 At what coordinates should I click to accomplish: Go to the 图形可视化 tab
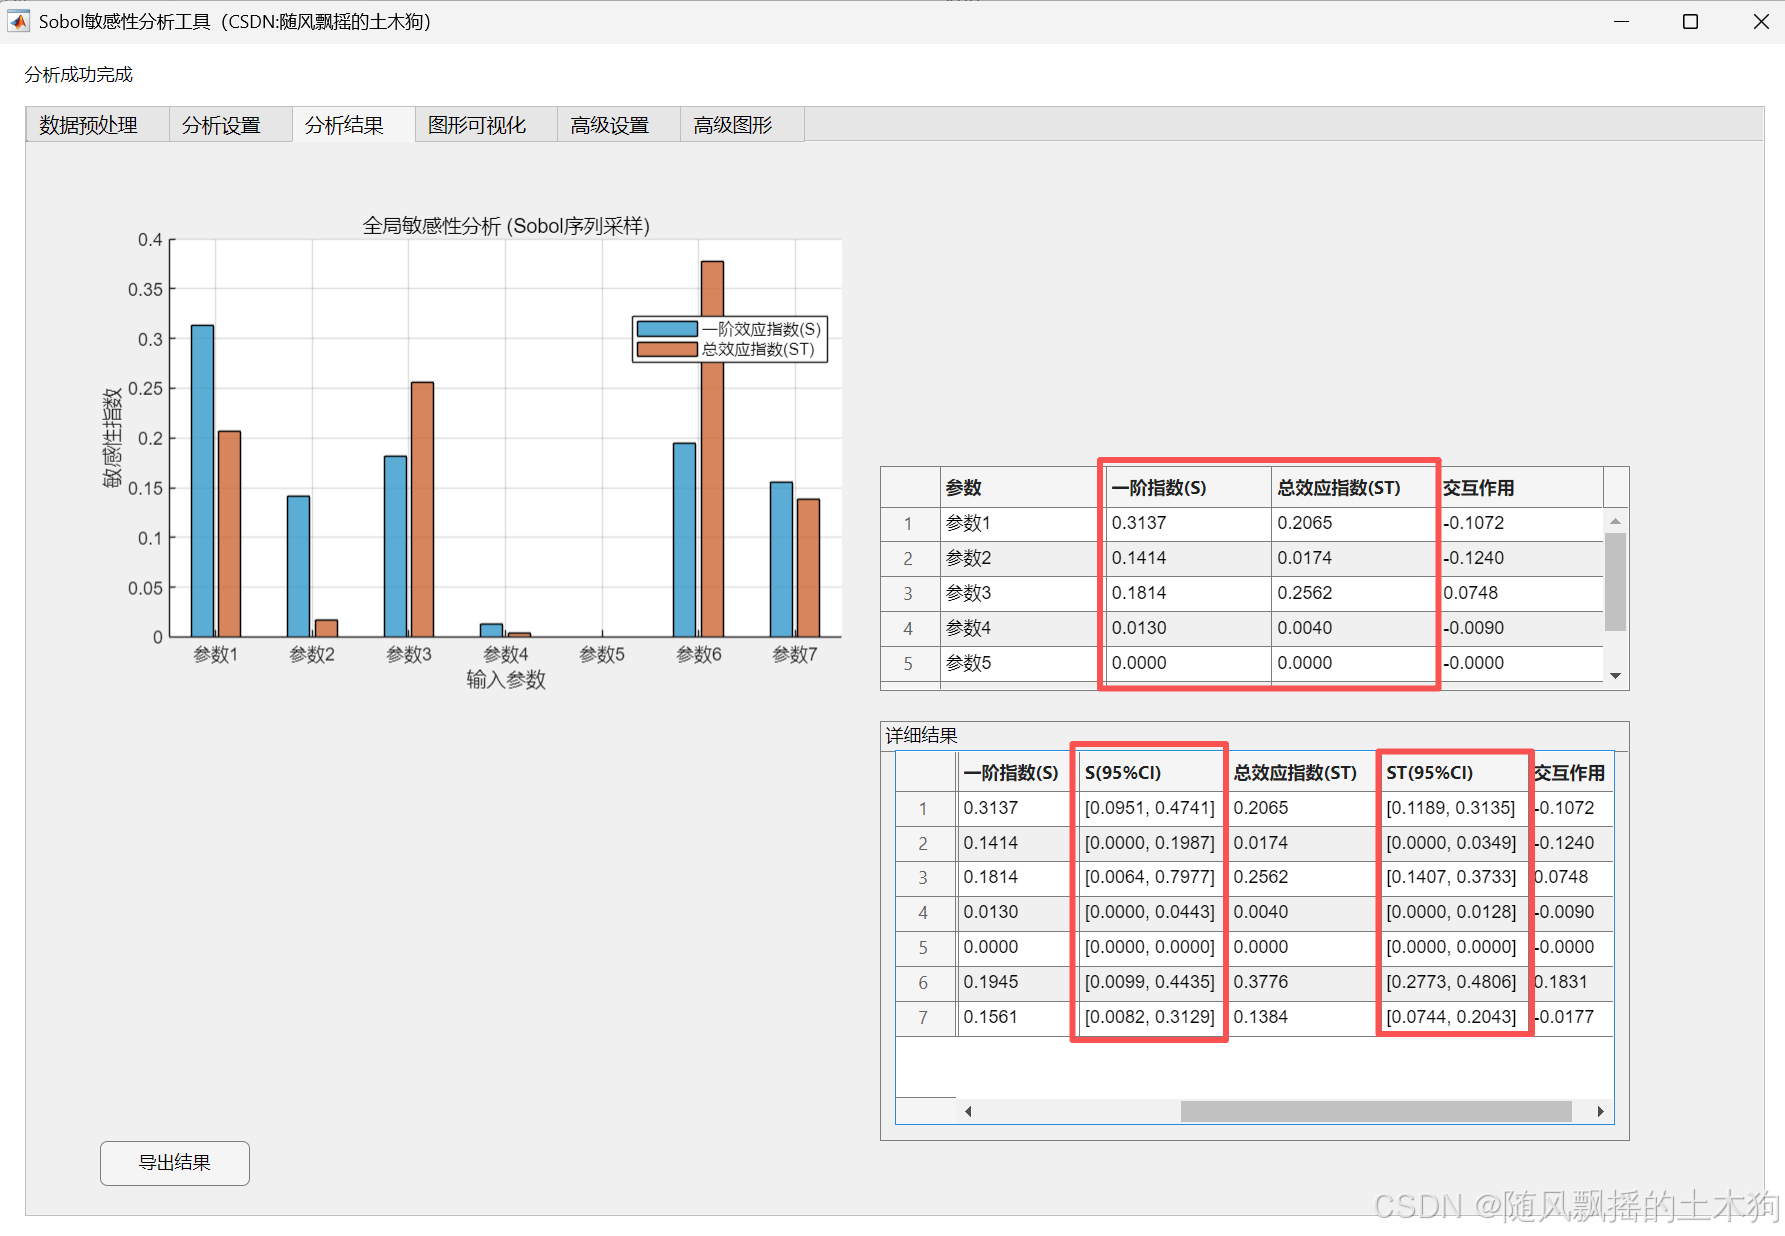485,125
